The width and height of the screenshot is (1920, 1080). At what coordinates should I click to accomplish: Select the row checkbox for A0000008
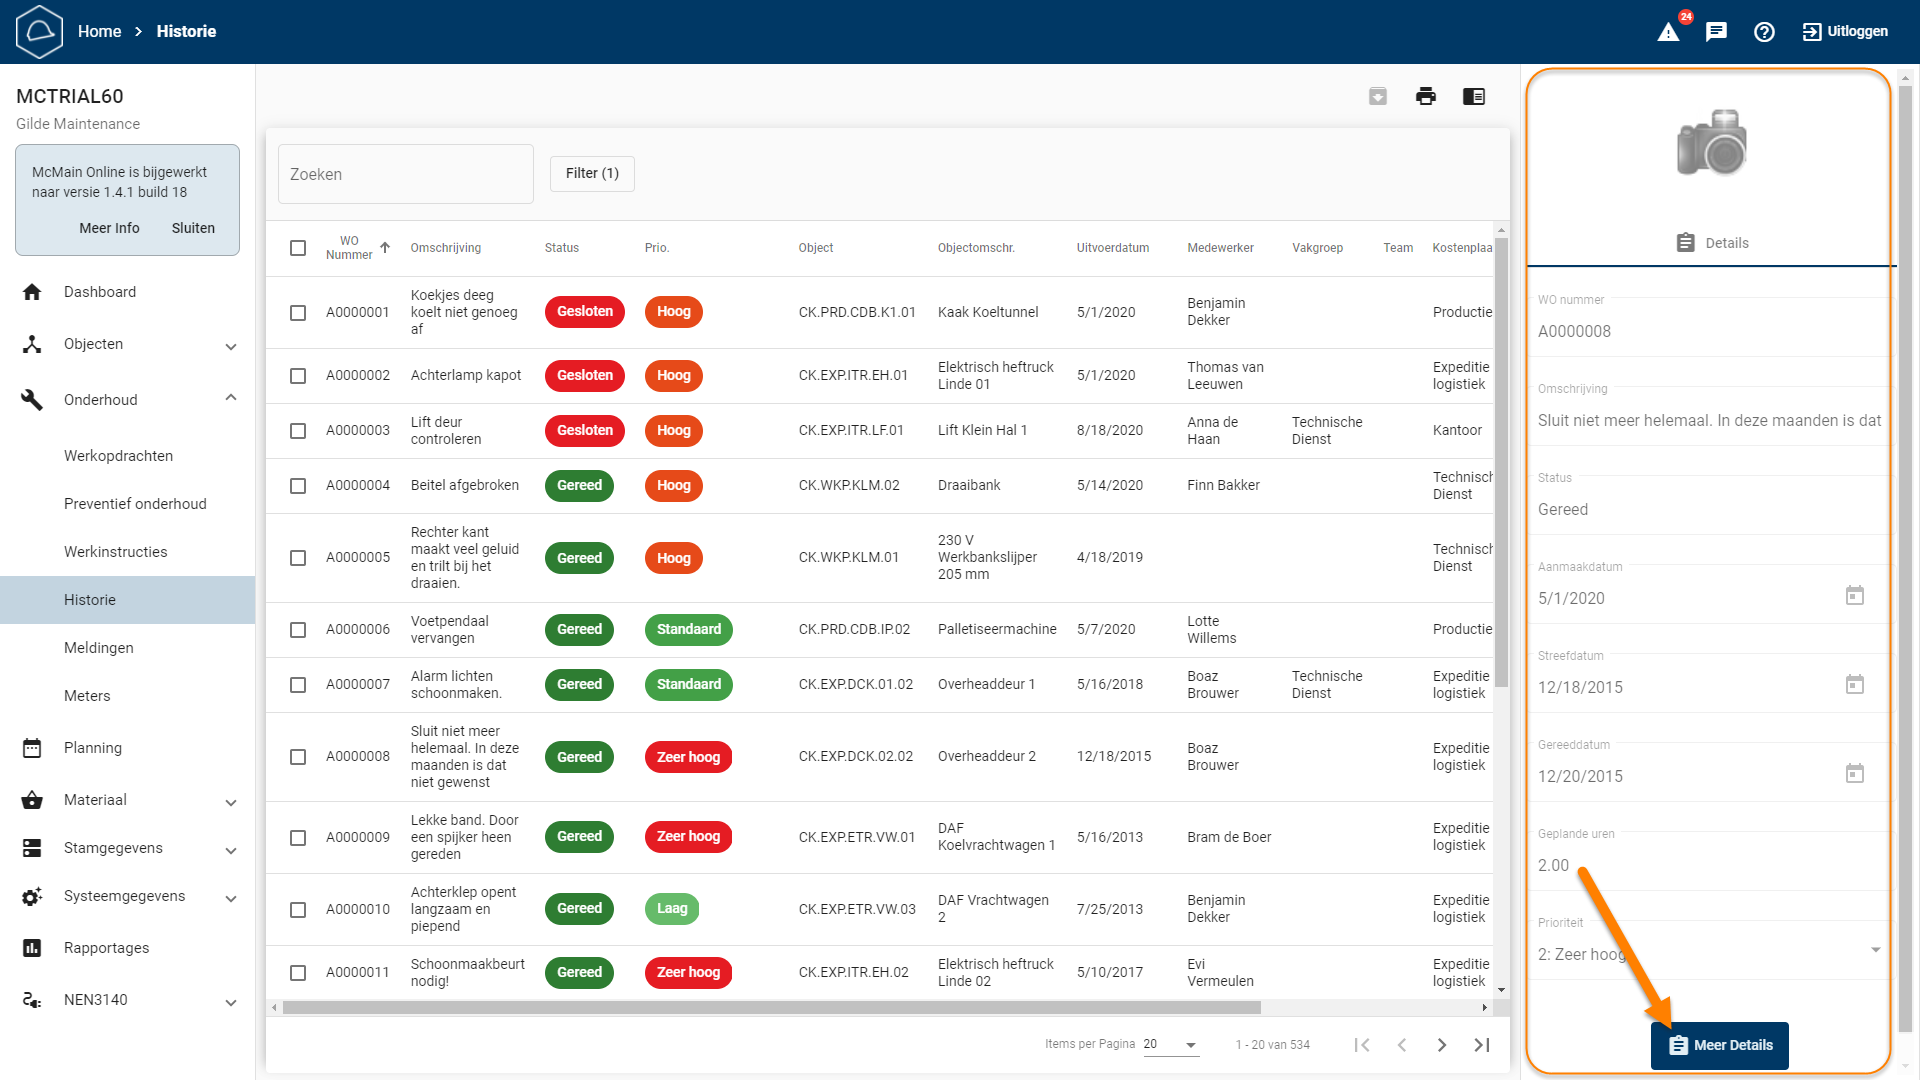(x=298, y=757)
